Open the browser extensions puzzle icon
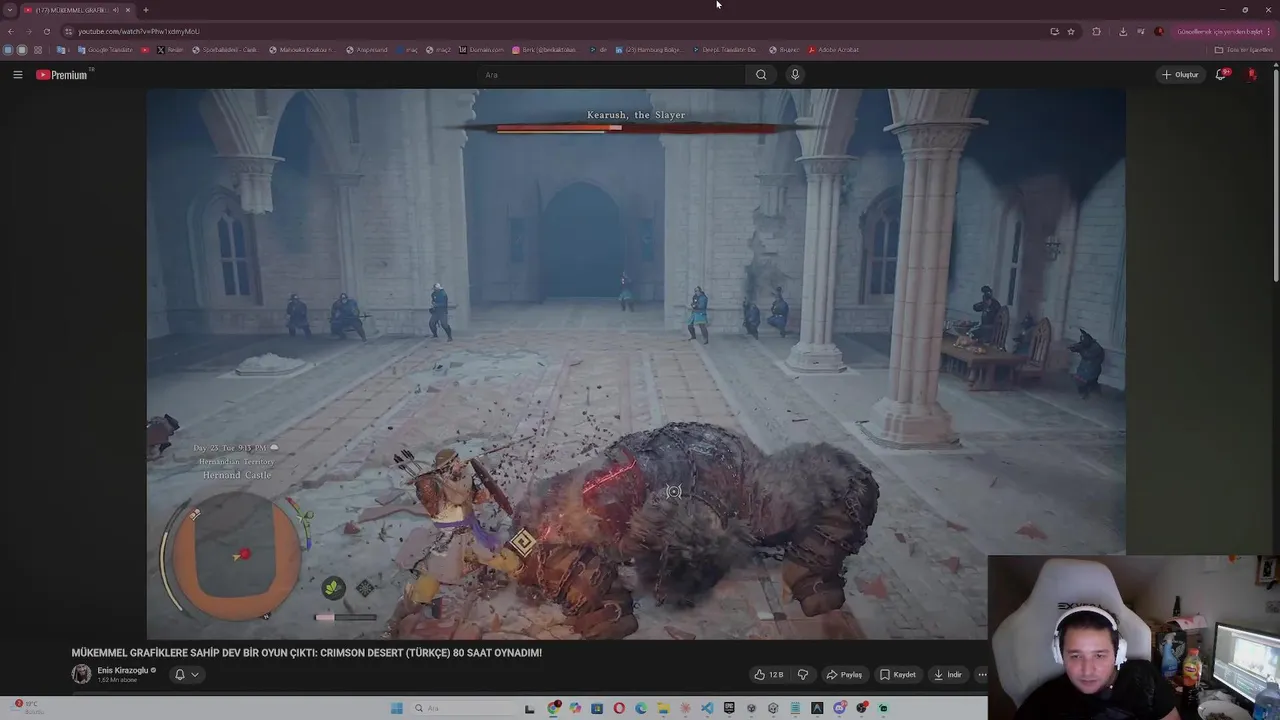Screen dimensions: 1280x720 pyautogui.click(x=1096, y=31)
